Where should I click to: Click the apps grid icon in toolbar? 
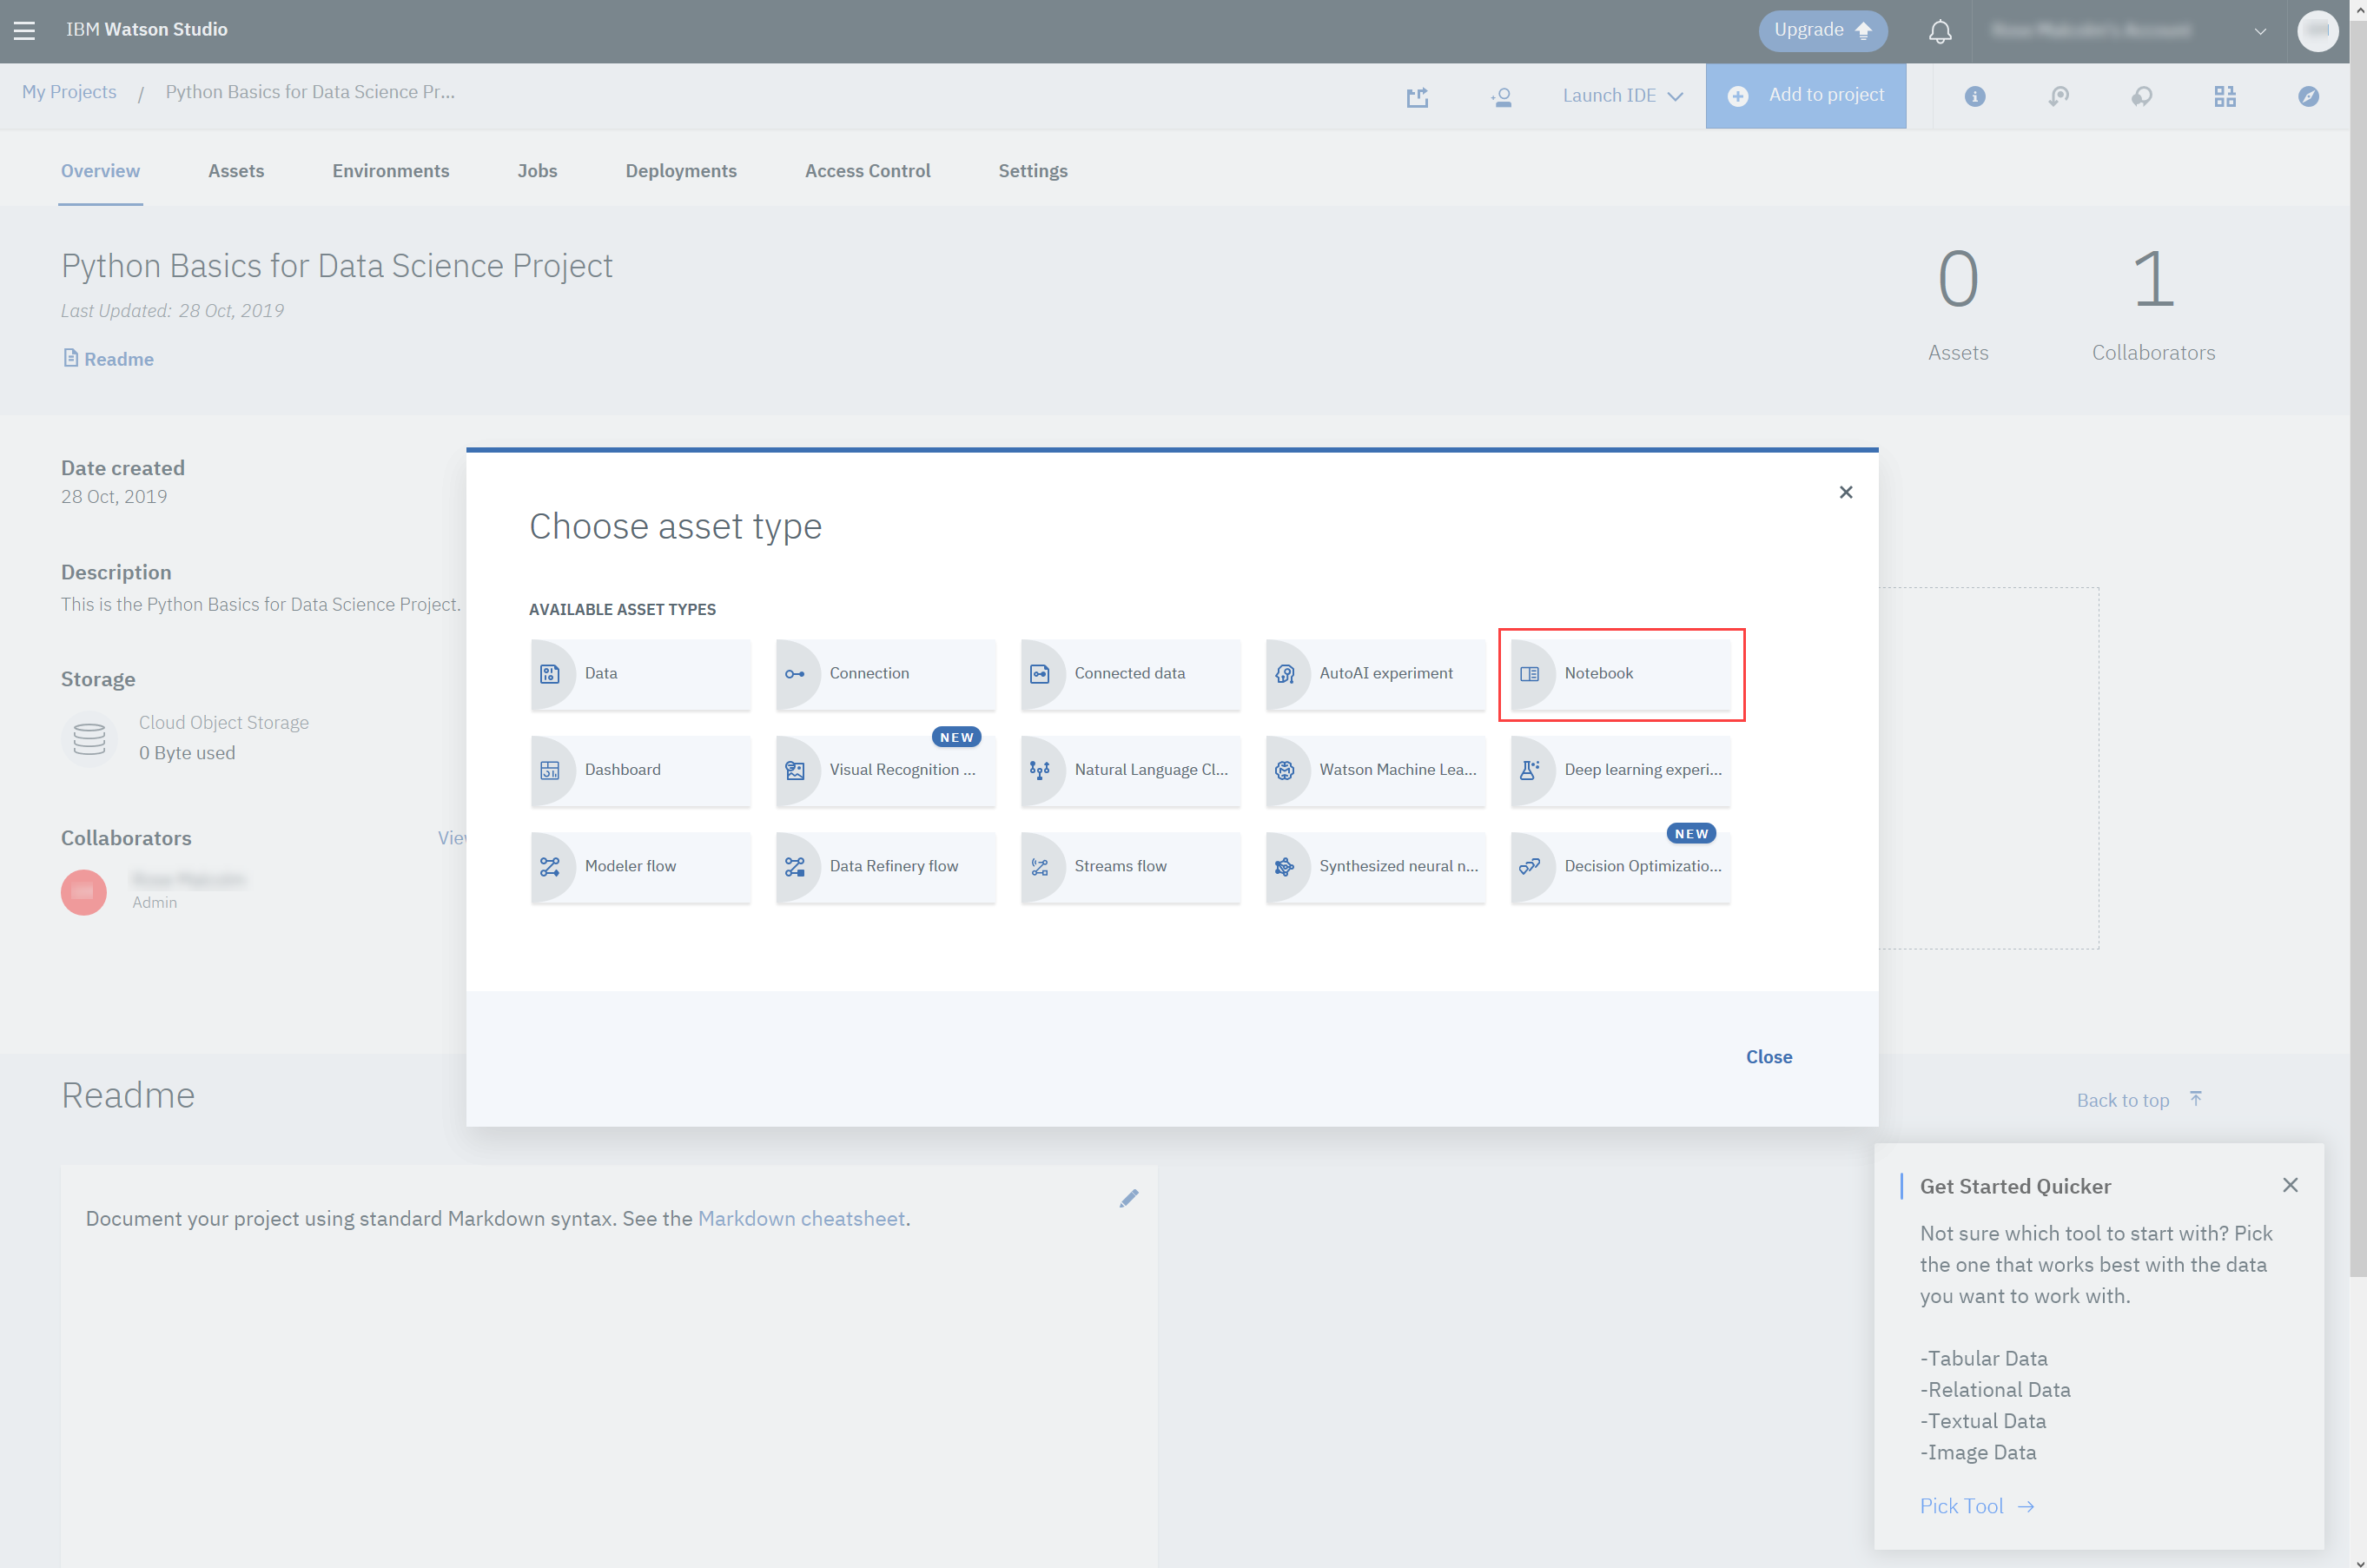(2224, 96)
